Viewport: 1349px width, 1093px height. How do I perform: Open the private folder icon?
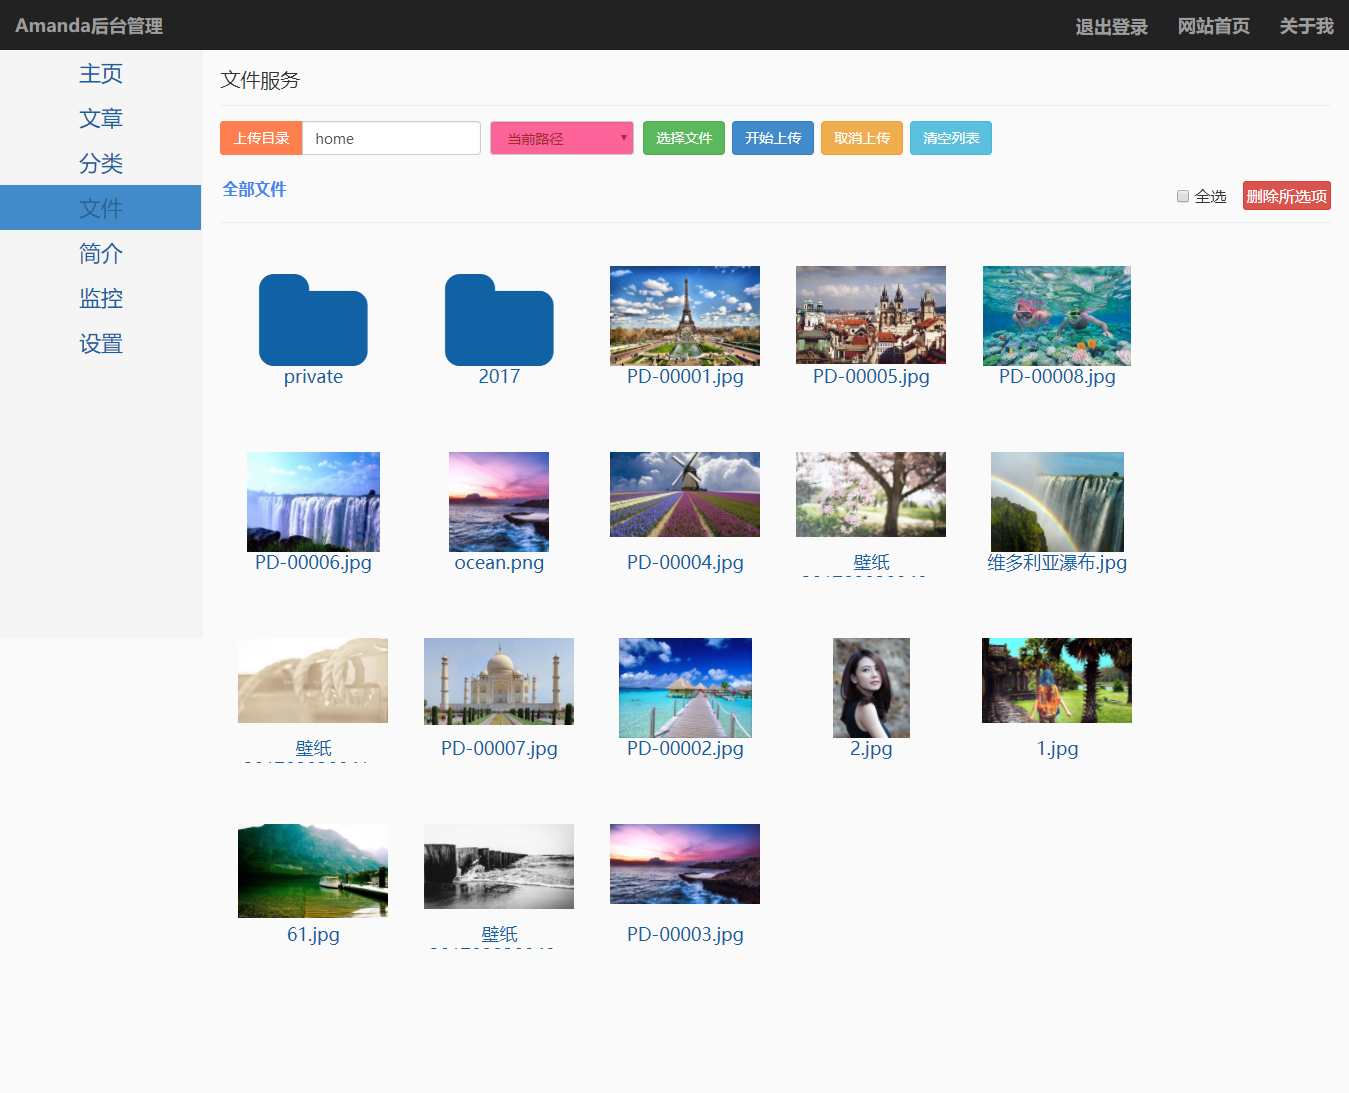point(313,320)
